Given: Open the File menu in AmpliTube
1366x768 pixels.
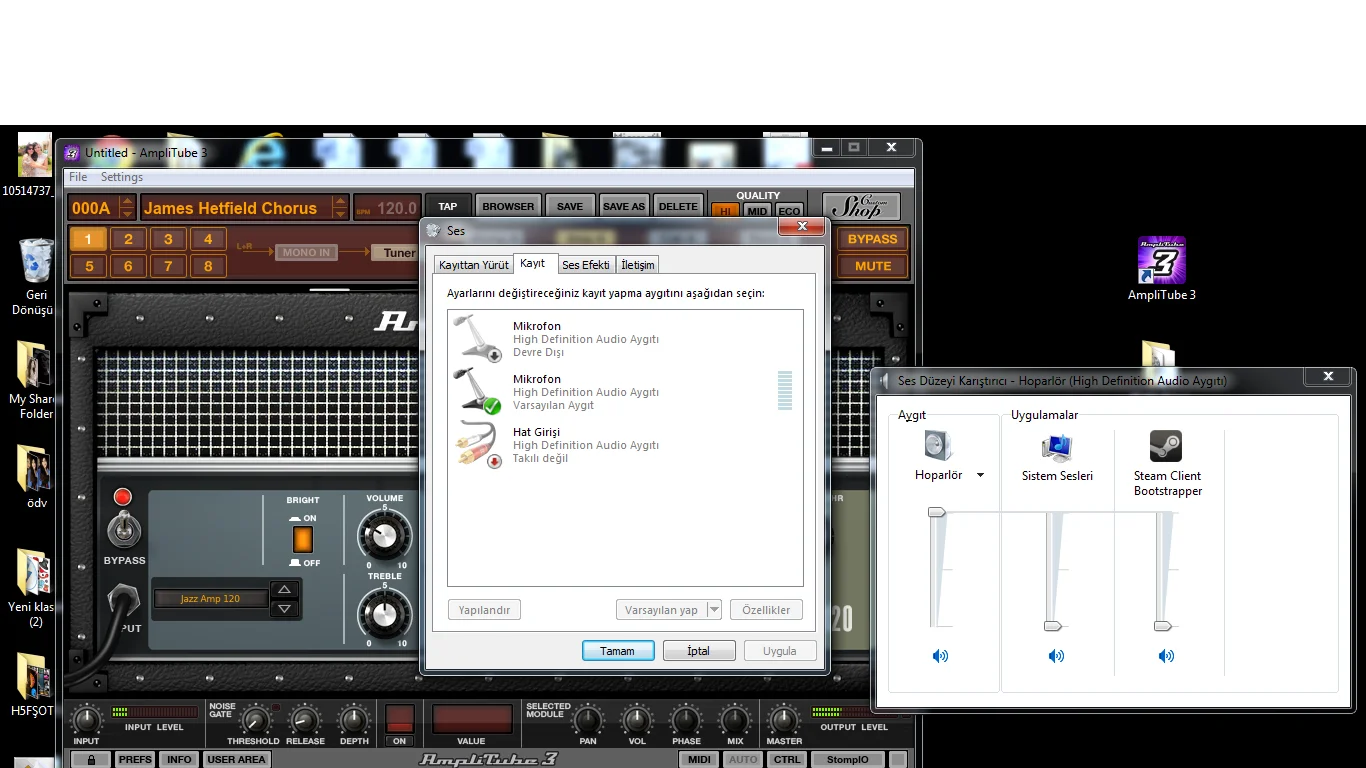Looking at the screenshot, I should point(78,177).
